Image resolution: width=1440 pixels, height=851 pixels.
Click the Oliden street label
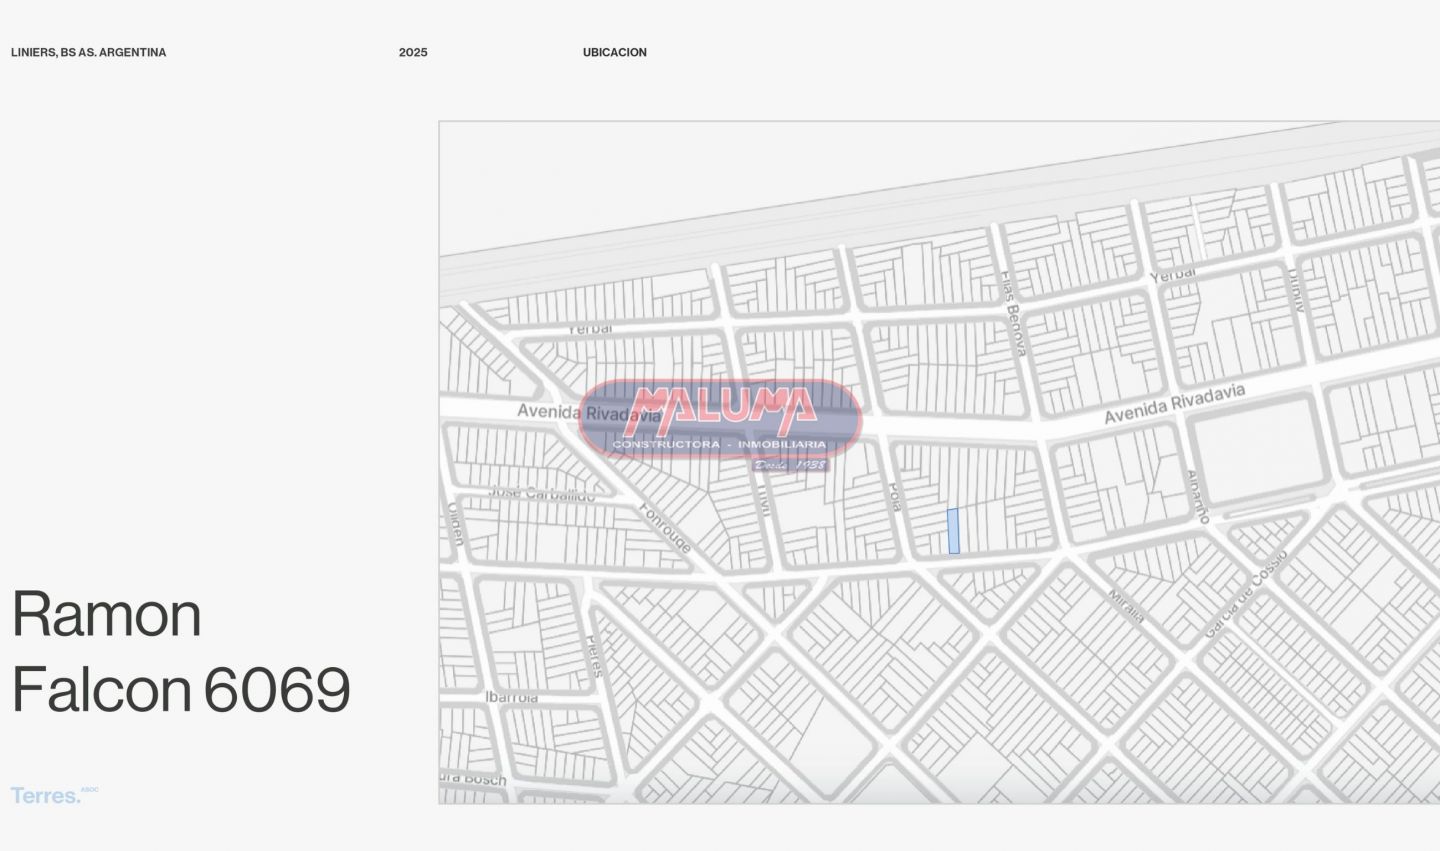pos(455,523)
